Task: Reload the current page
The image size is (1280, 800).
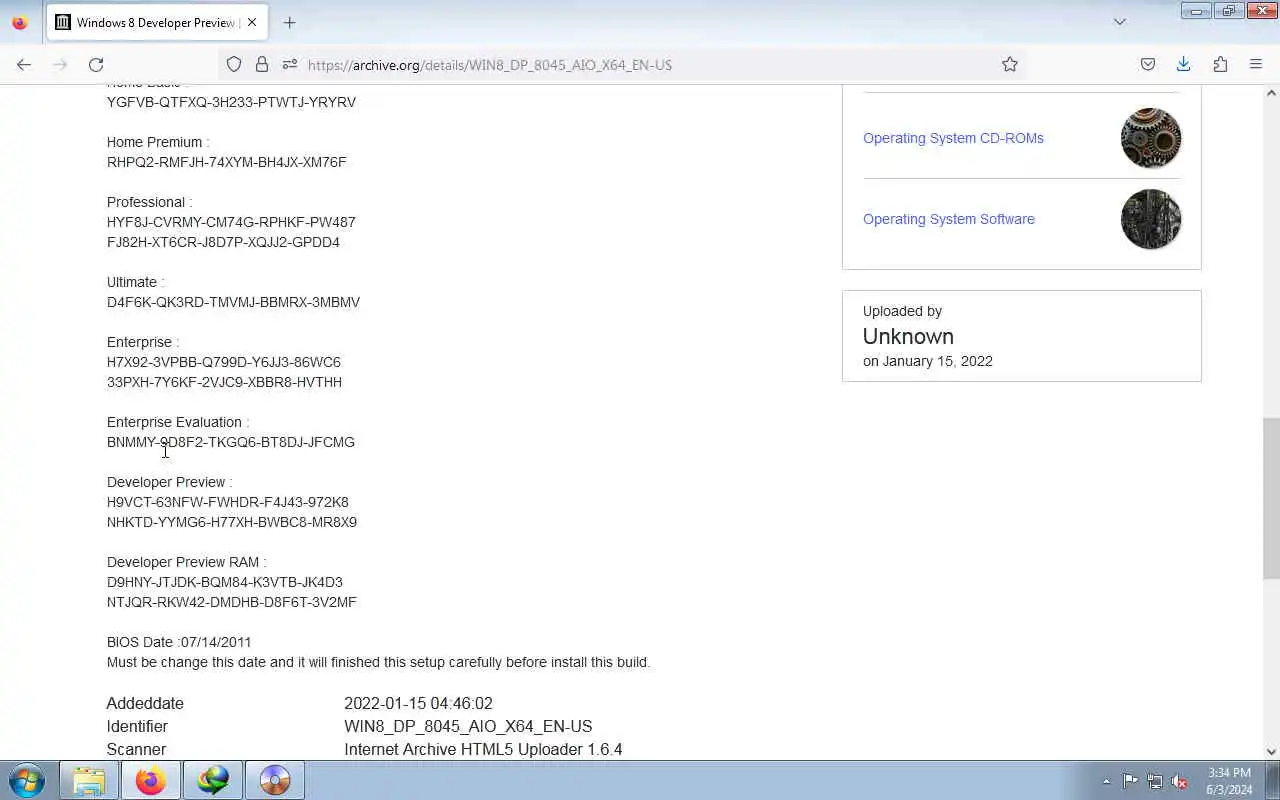Action: [96, 64]
